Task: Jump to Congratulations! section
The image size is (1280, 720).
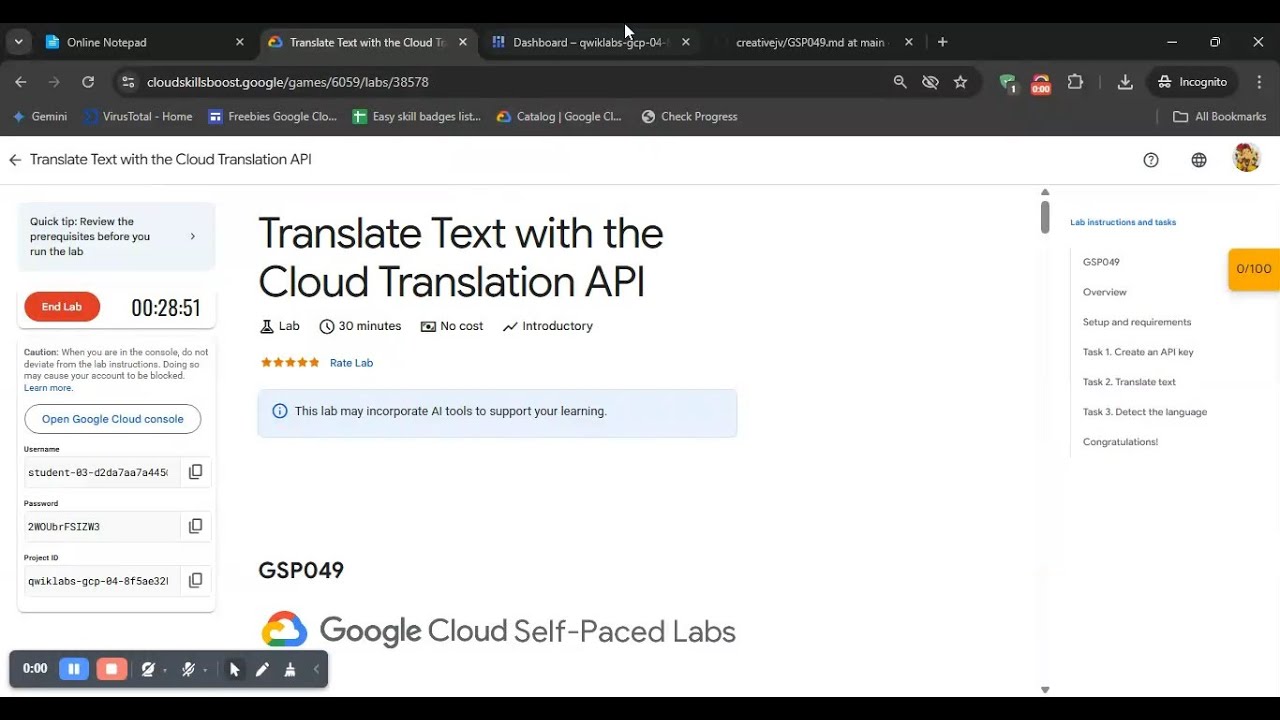Action: (x=1120, y=442)
